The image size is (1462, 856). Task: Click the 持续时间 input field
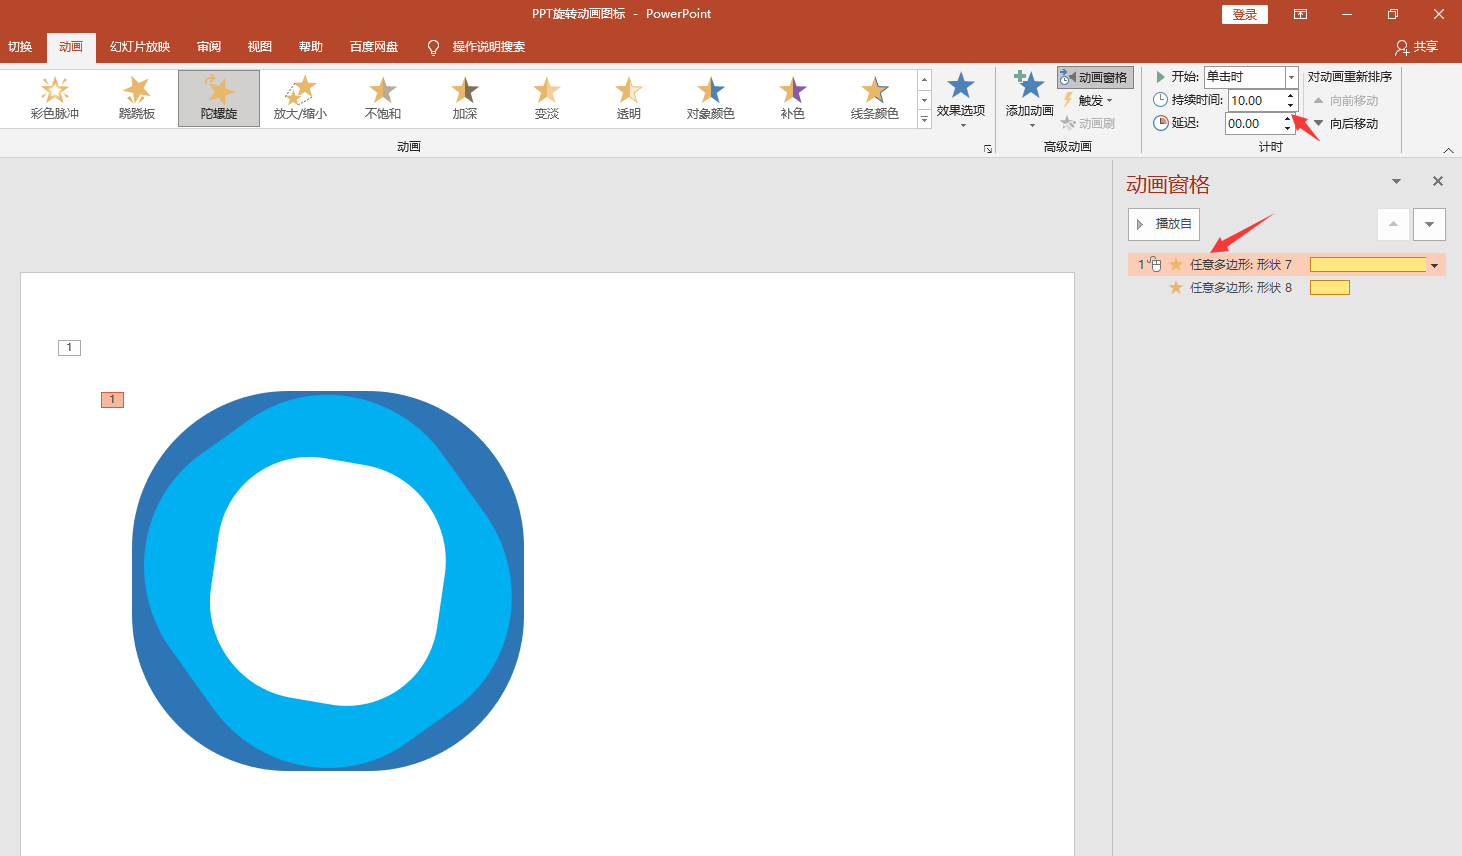pos(1256,100)
